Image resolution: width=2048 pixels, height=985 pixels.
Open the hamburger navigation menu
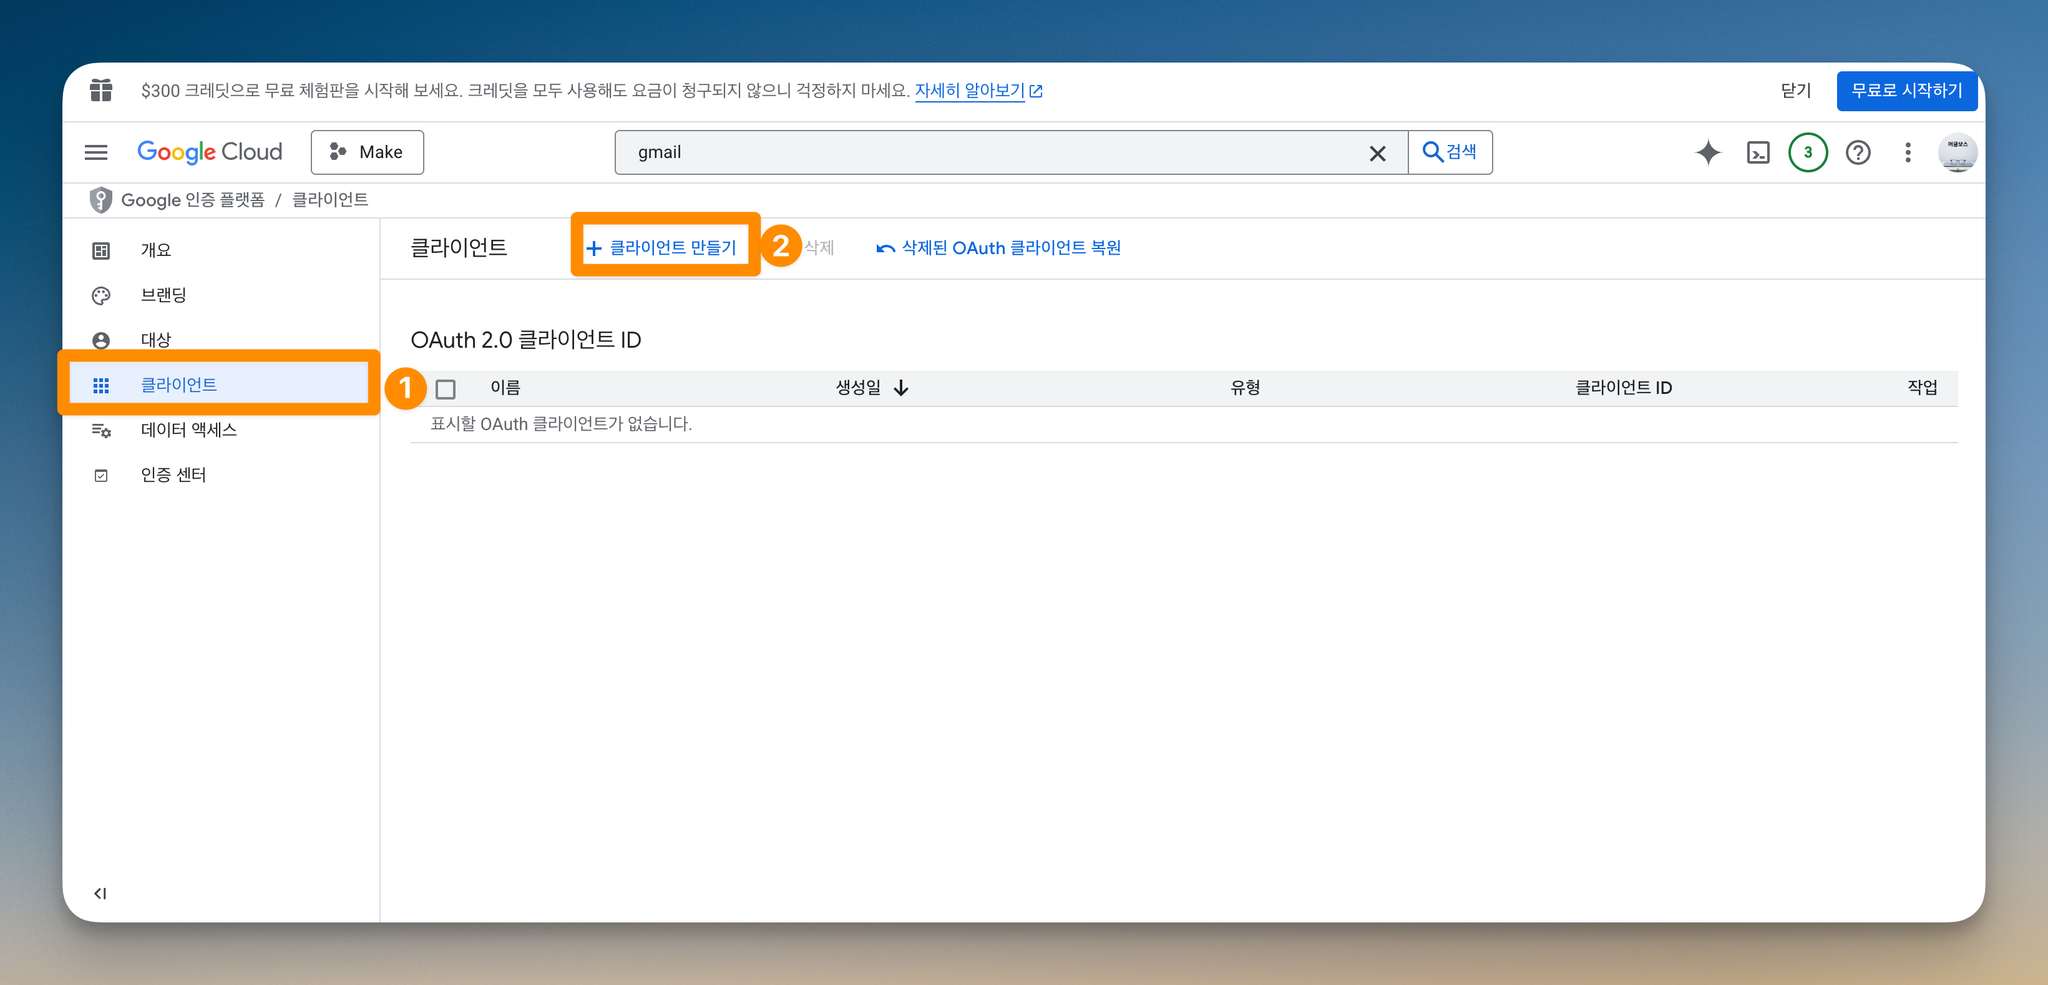click(x=96, y=152)
